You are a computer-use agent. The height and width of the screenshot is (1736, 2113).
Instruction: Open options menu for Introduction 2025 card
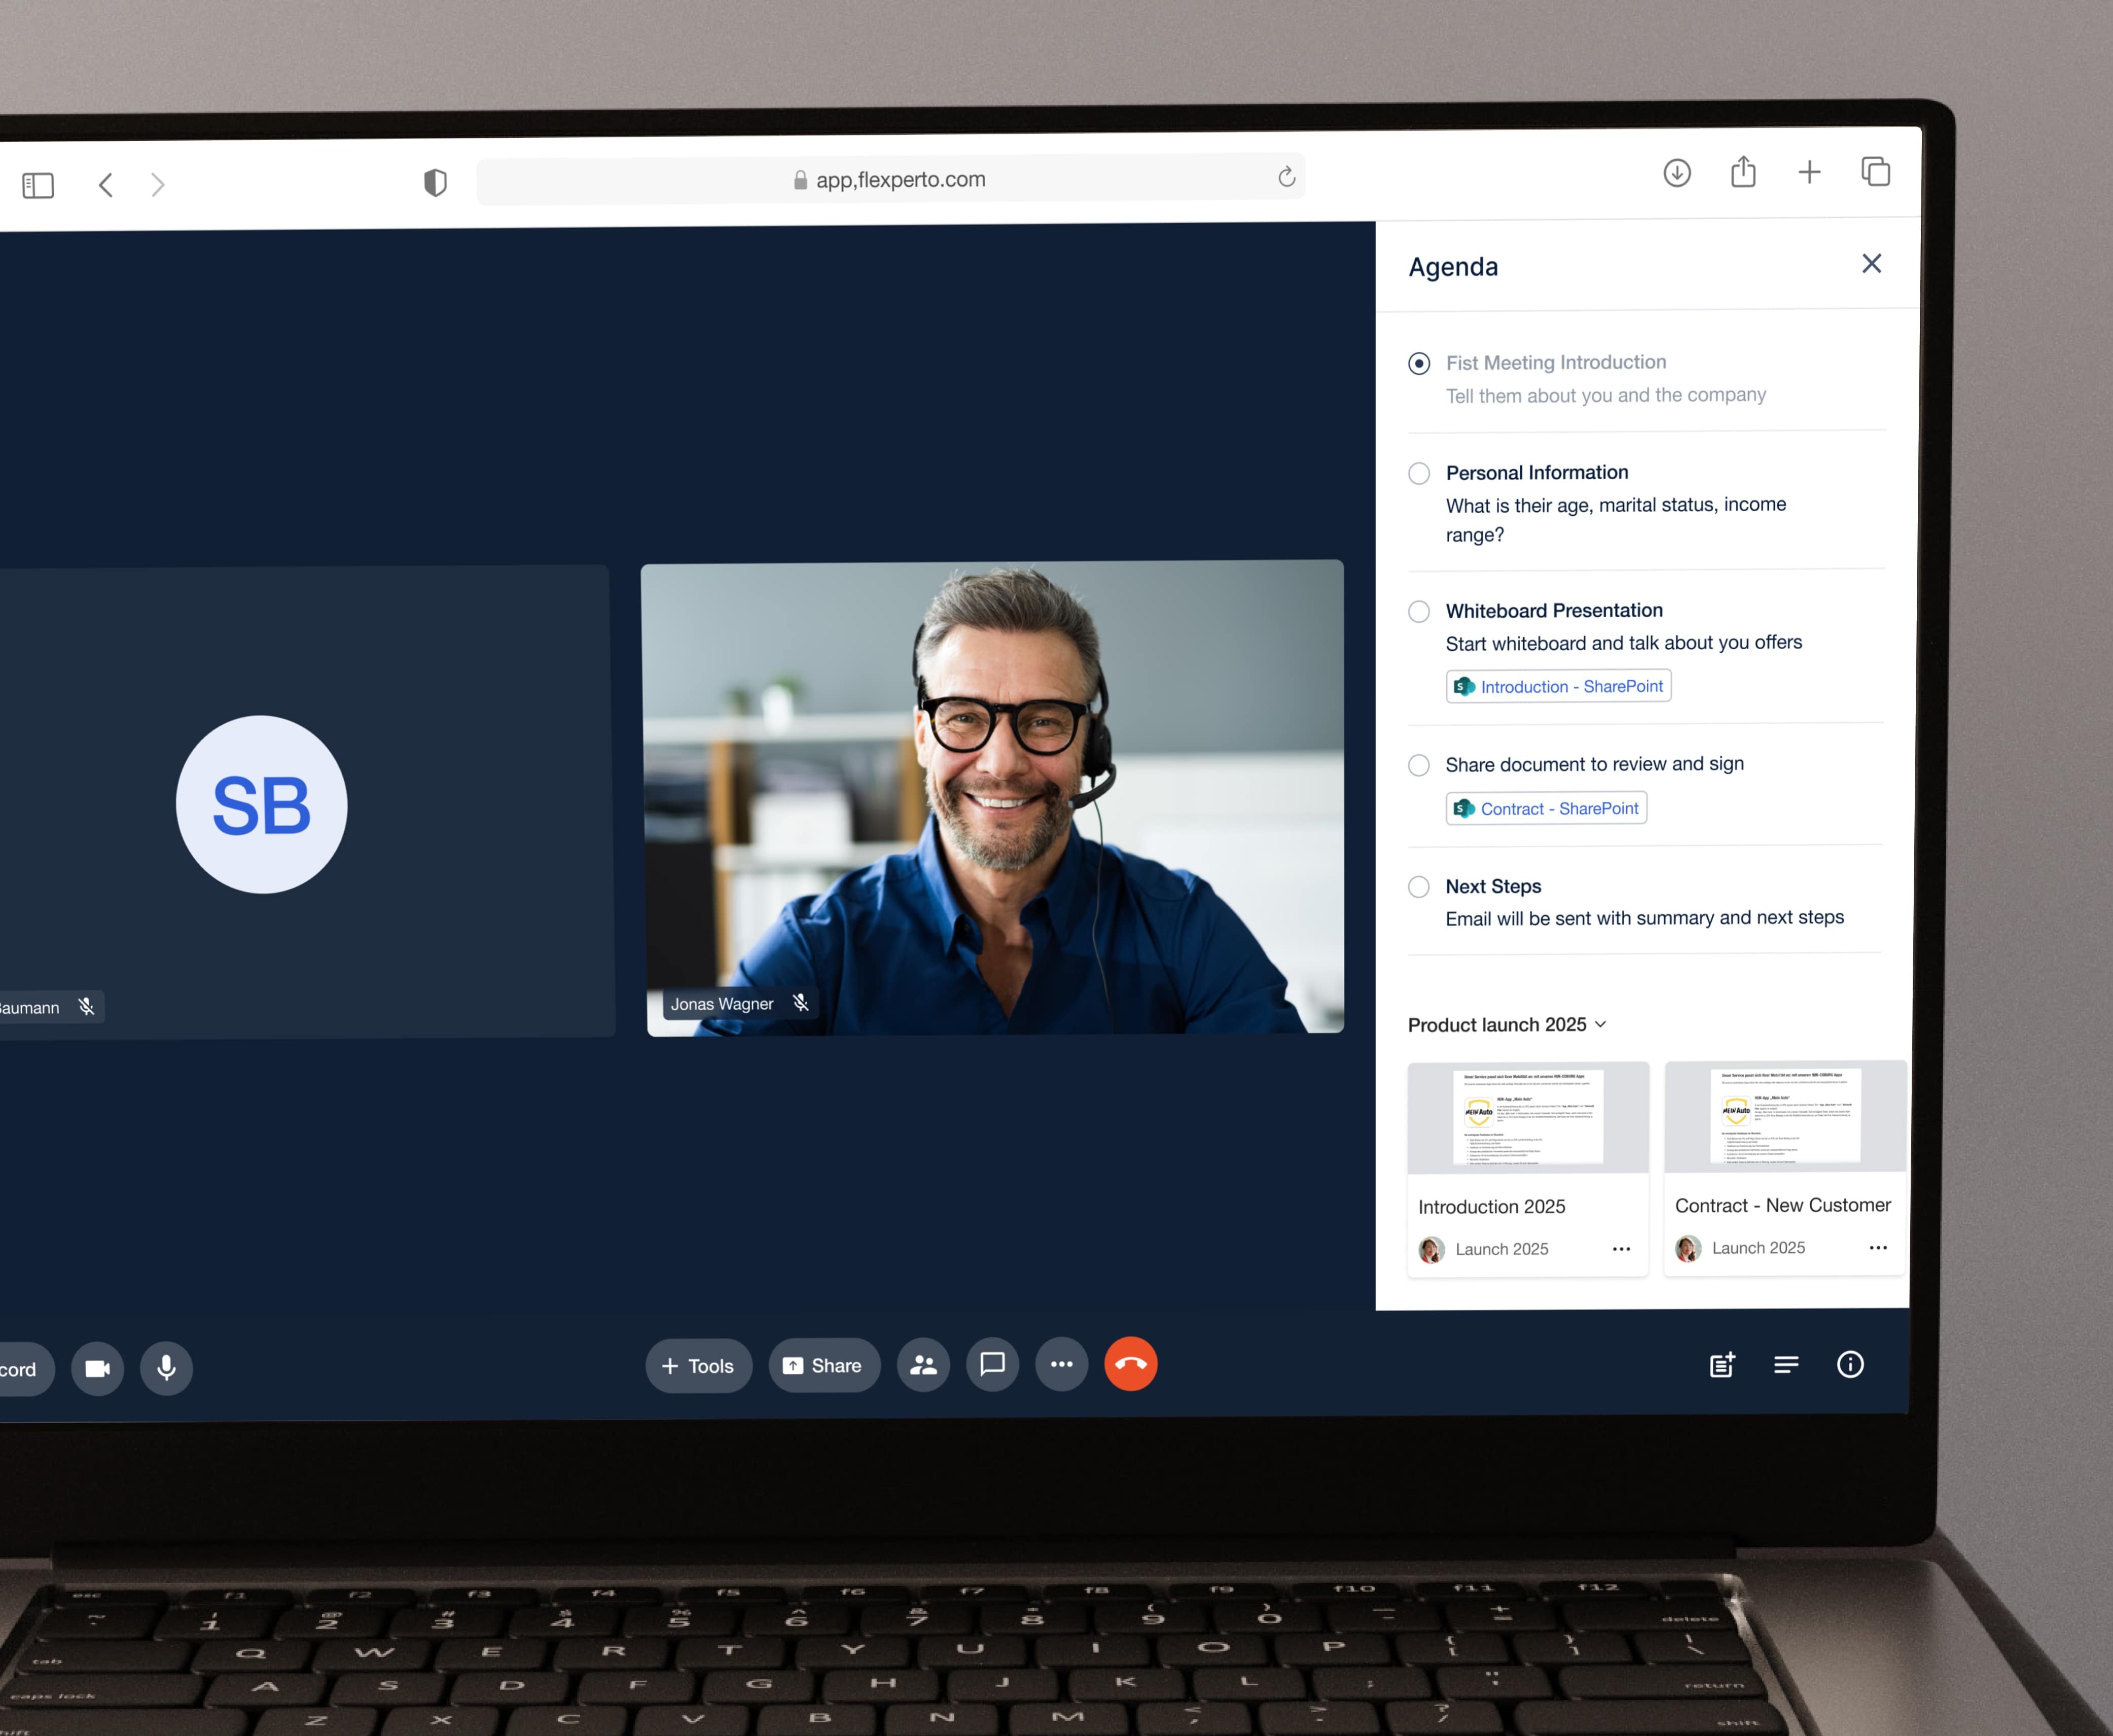pos(1621,1249)
